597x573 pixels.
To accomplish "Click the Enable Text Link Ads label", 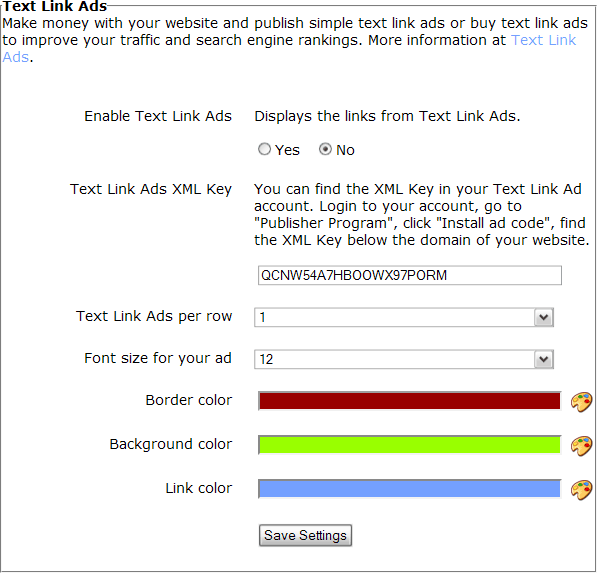I will click(158, 116).
